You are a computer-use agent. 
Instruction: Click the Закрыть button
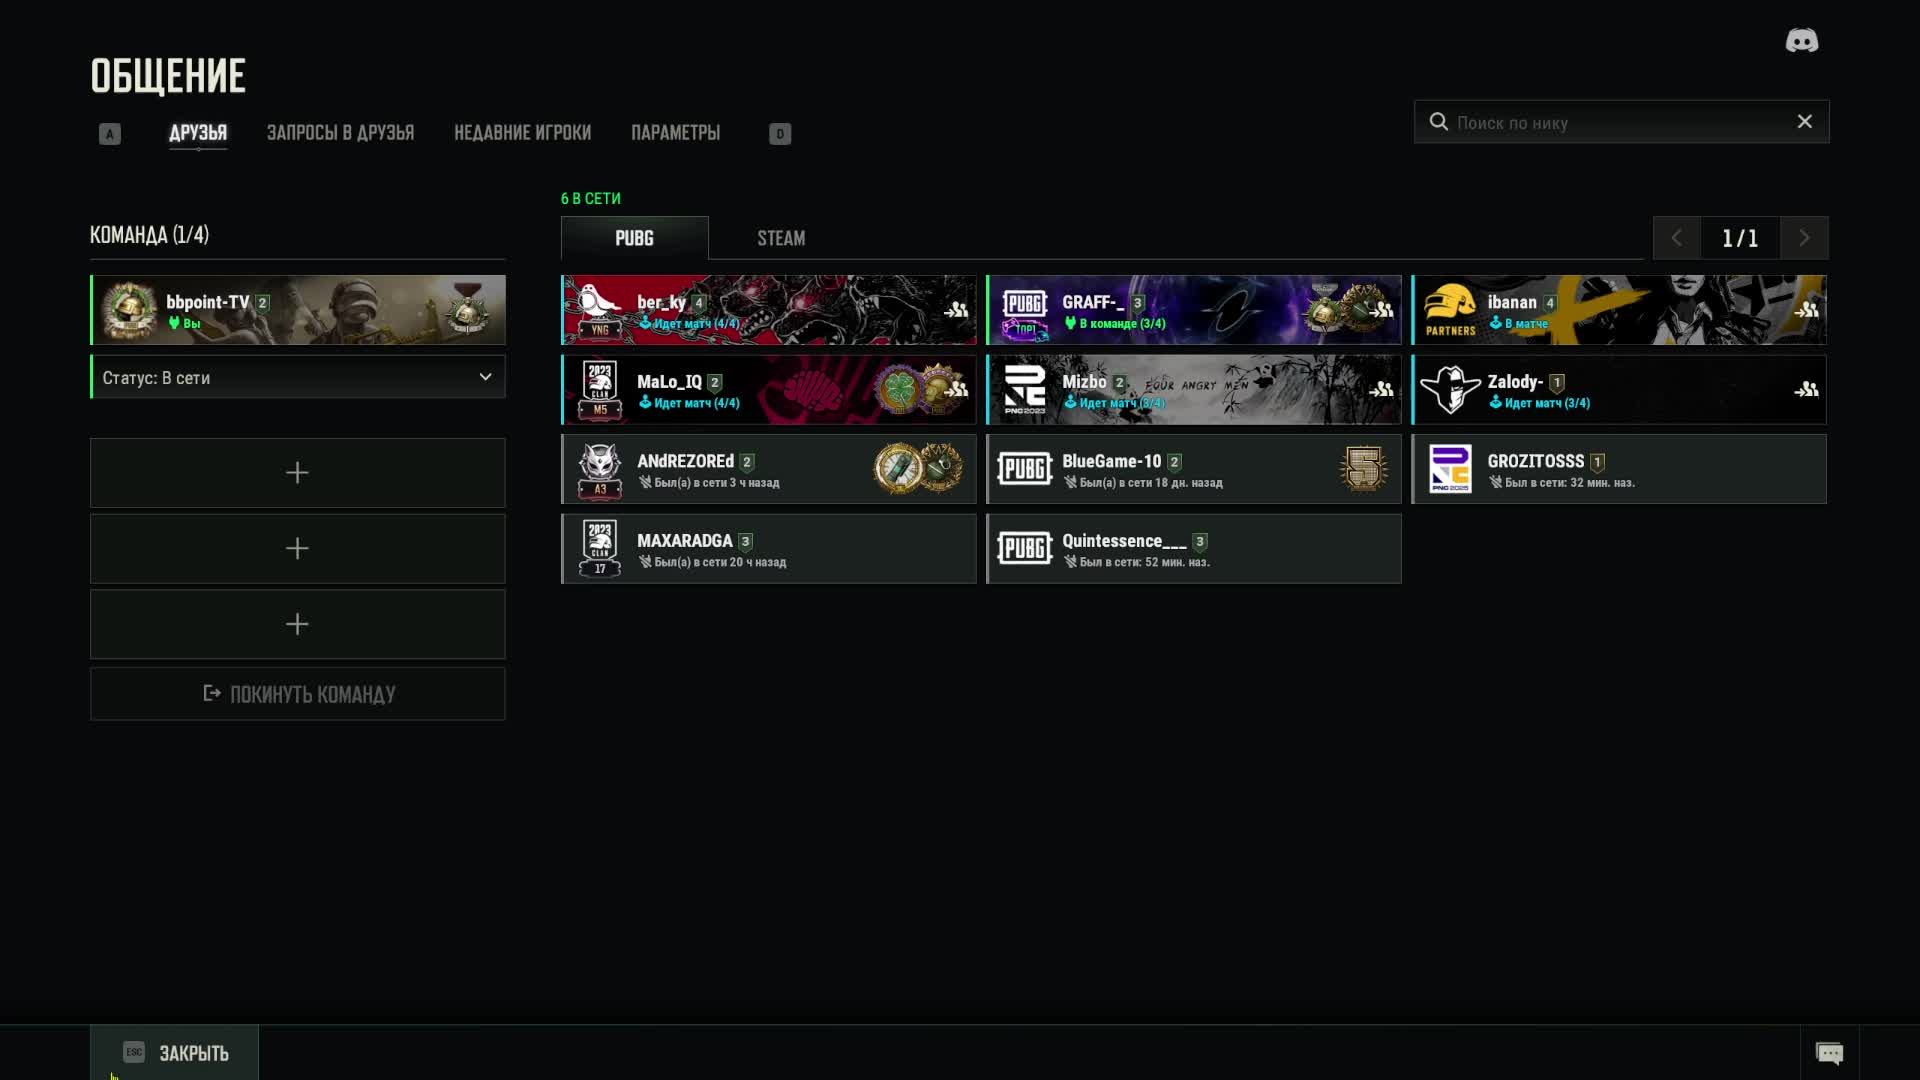point(175,1052)
